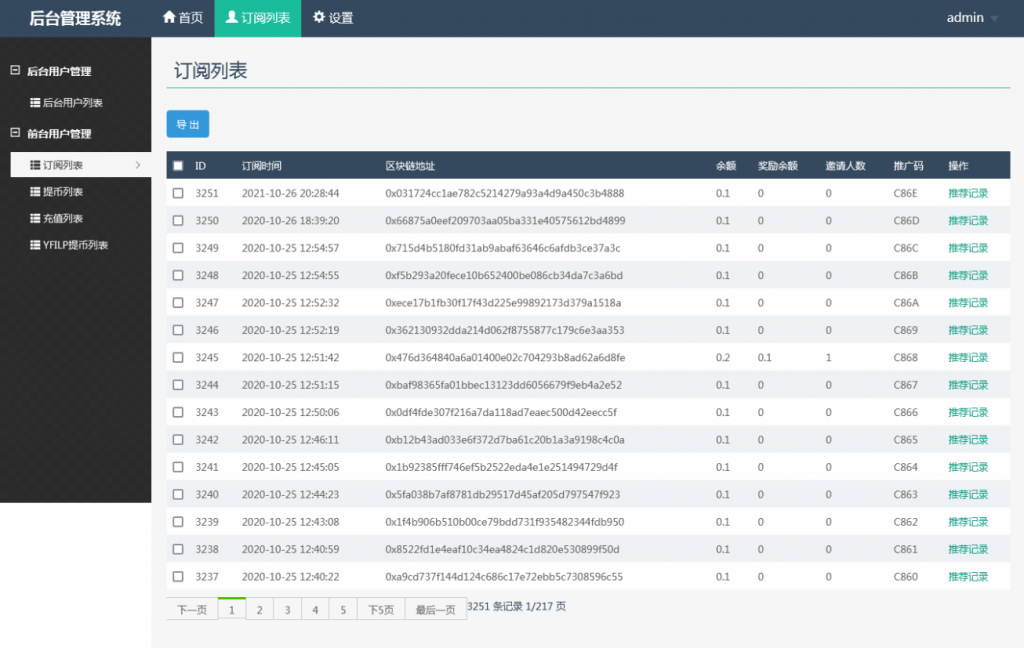Click the list icon beside 提币列表
This screenshot has height=648, width=1024.
point(35,192)
